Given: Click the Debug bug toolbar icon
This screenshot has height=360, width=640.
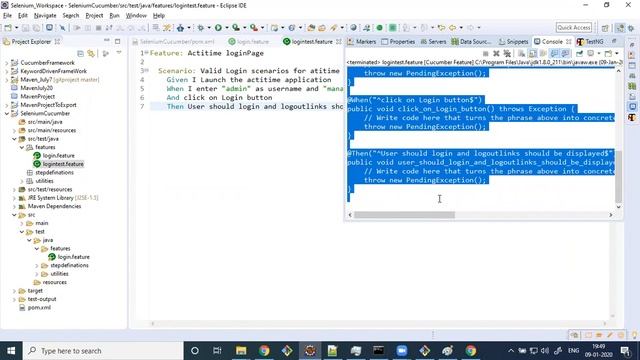Looking at the screenshot, I should (200, 28).
